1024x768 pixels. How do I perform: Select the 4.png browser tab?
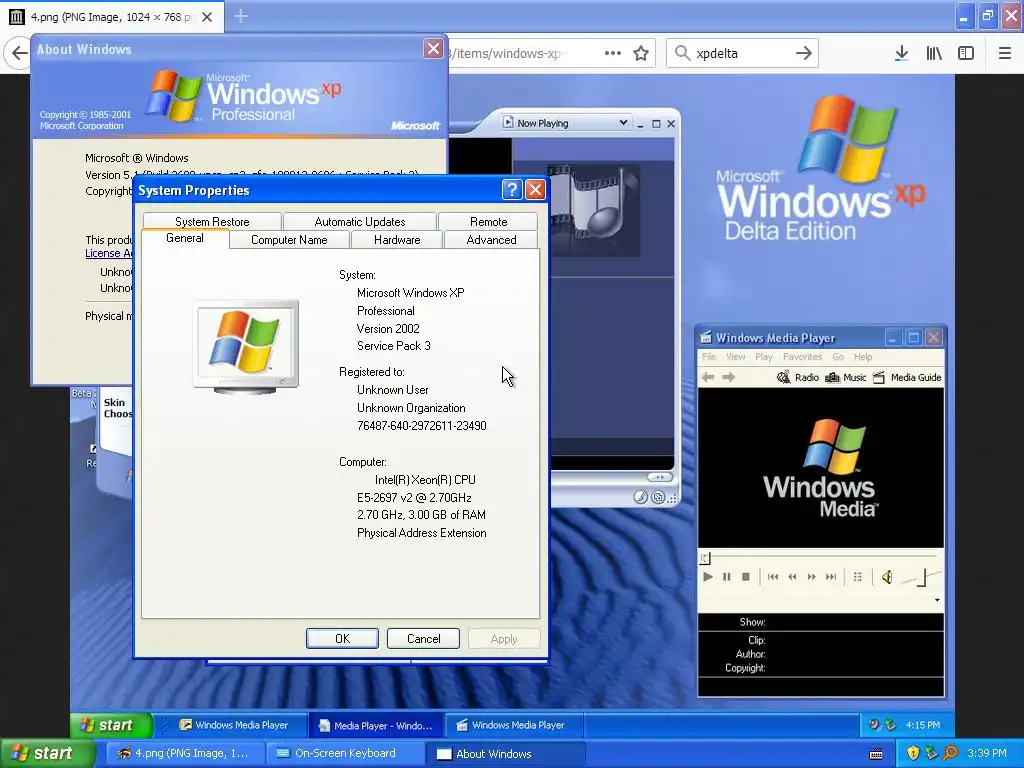(111, 17)
